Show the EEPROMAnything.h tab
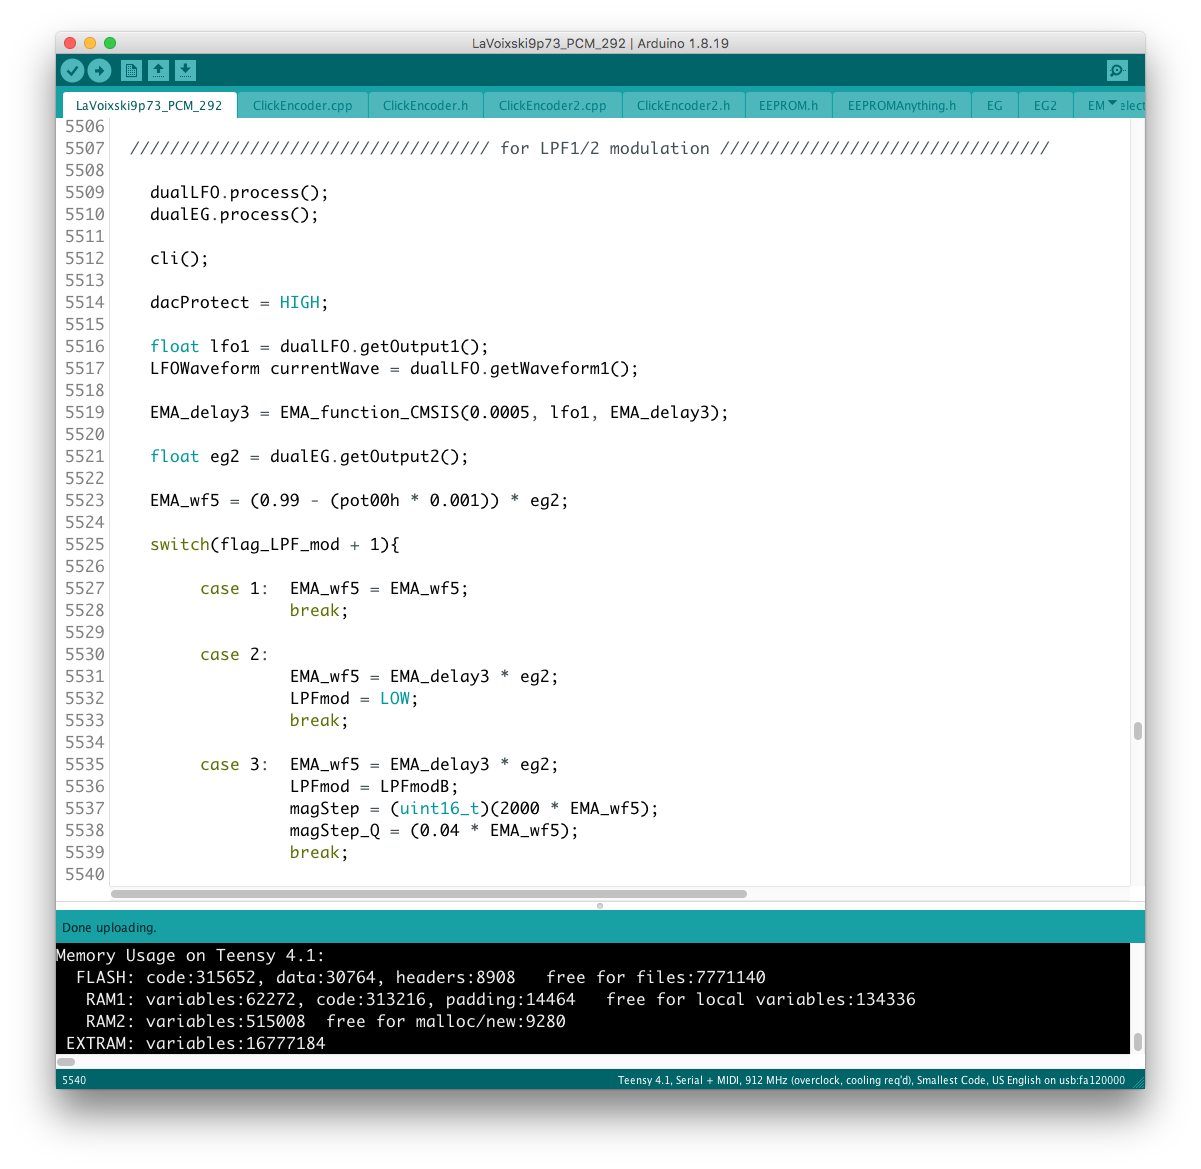The width and height of the screenshot is (1201, 1169). click(x=901, y=105)
